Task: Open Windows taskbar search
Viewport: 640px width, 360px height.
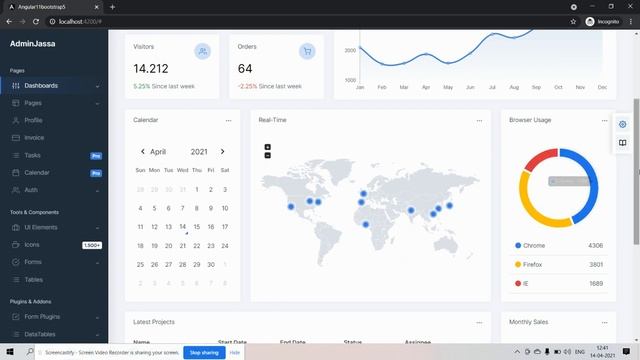Action: (x=29, y=352)
